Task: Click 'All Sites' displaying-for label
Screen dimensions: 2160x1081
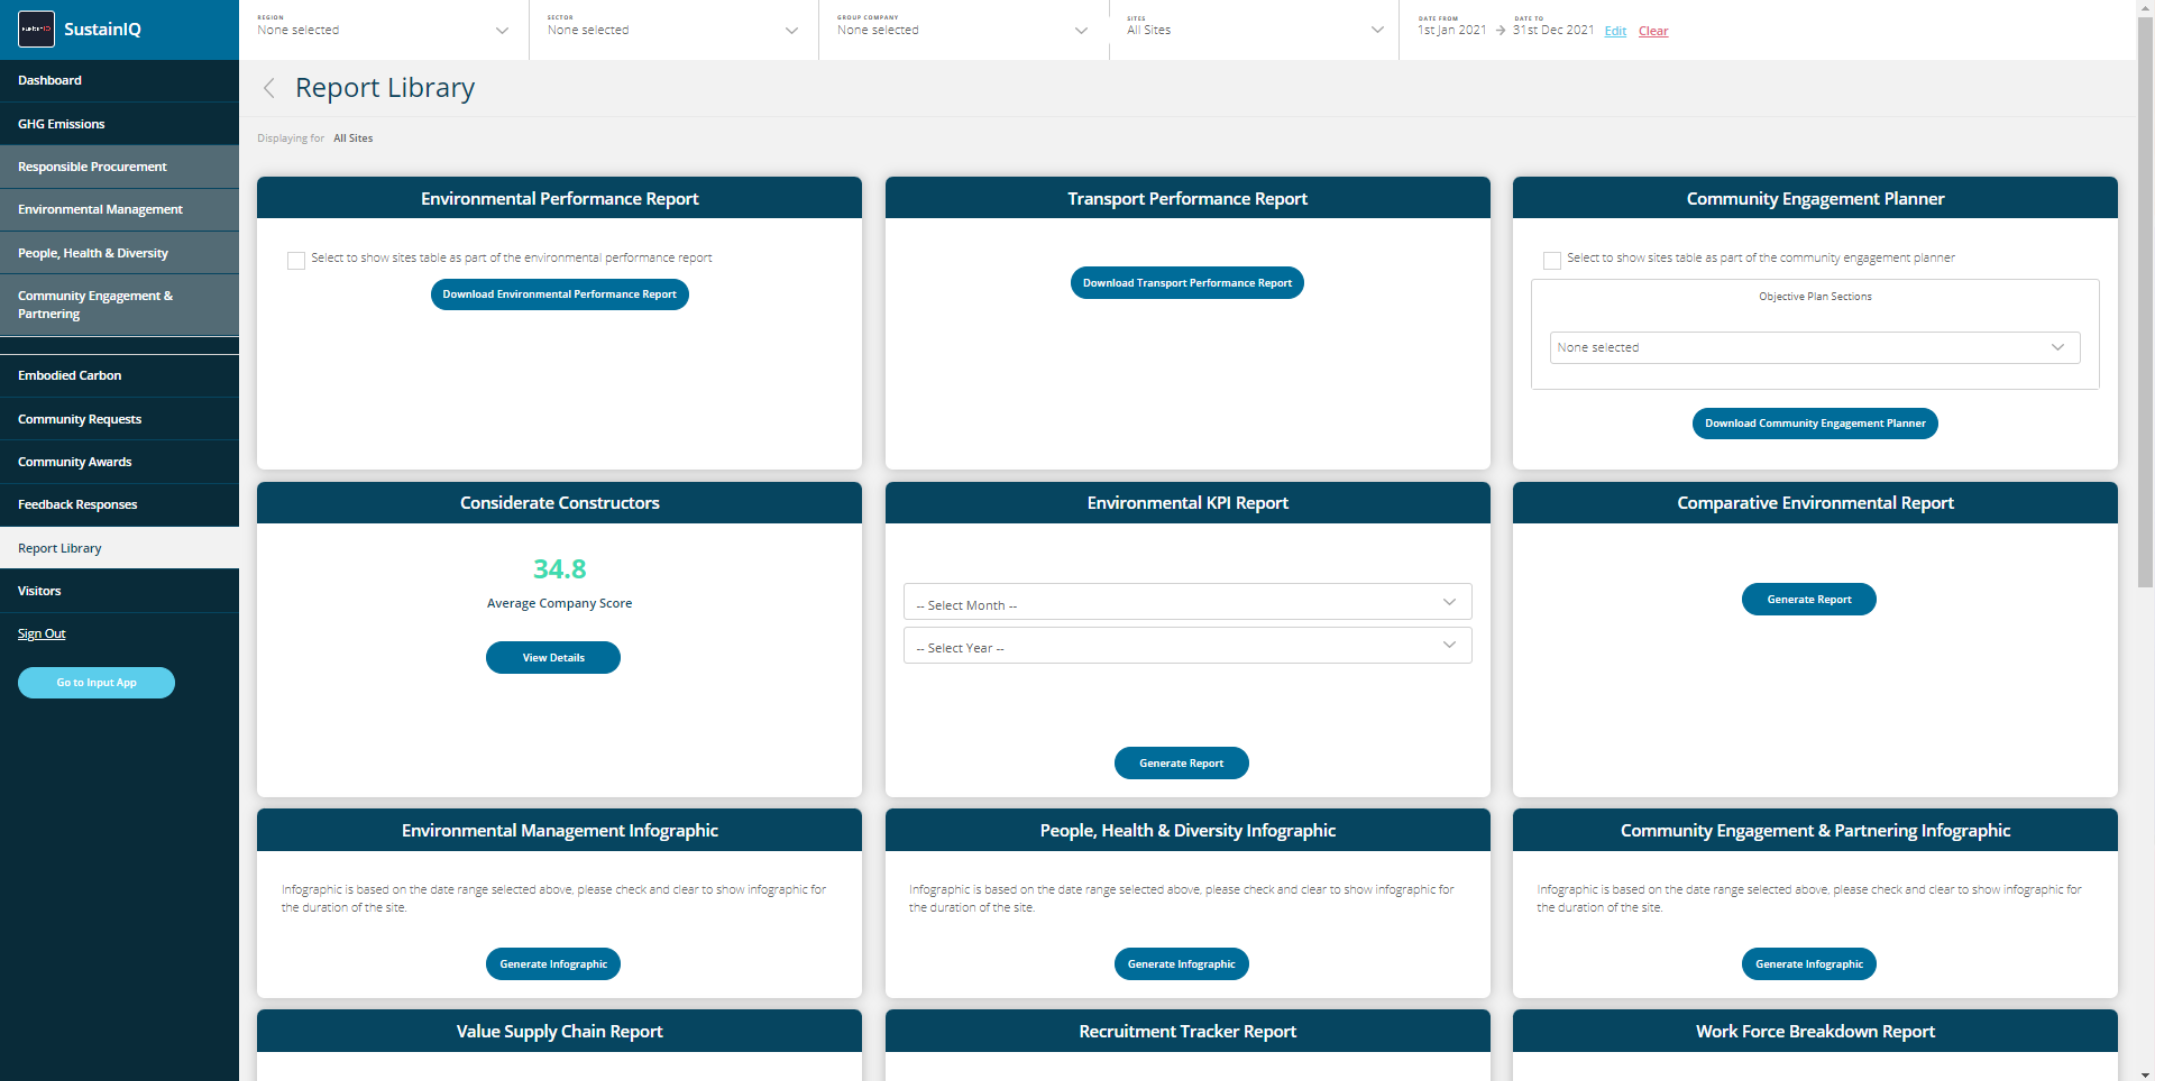Action: pyautogui.click(x=353, y=138)
